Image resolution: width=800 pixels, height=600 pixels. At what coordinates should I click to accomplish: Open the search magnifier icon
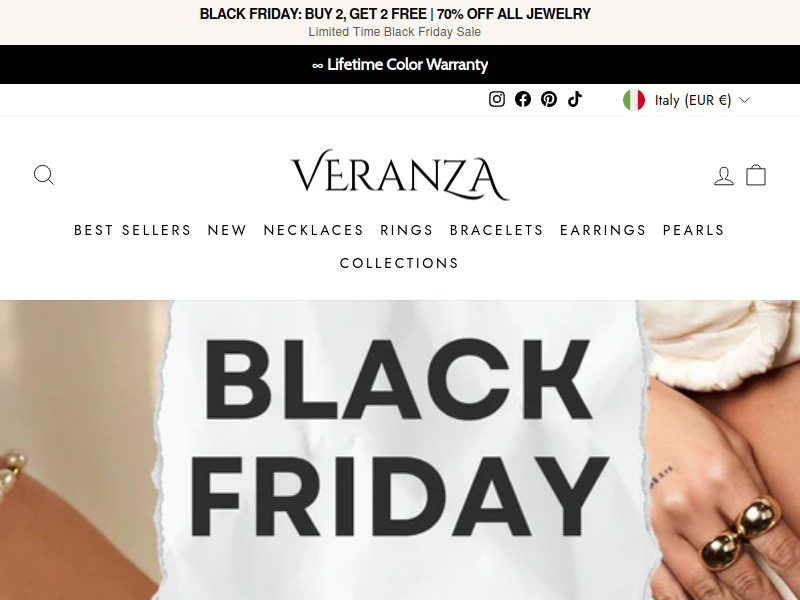point(44,175)
